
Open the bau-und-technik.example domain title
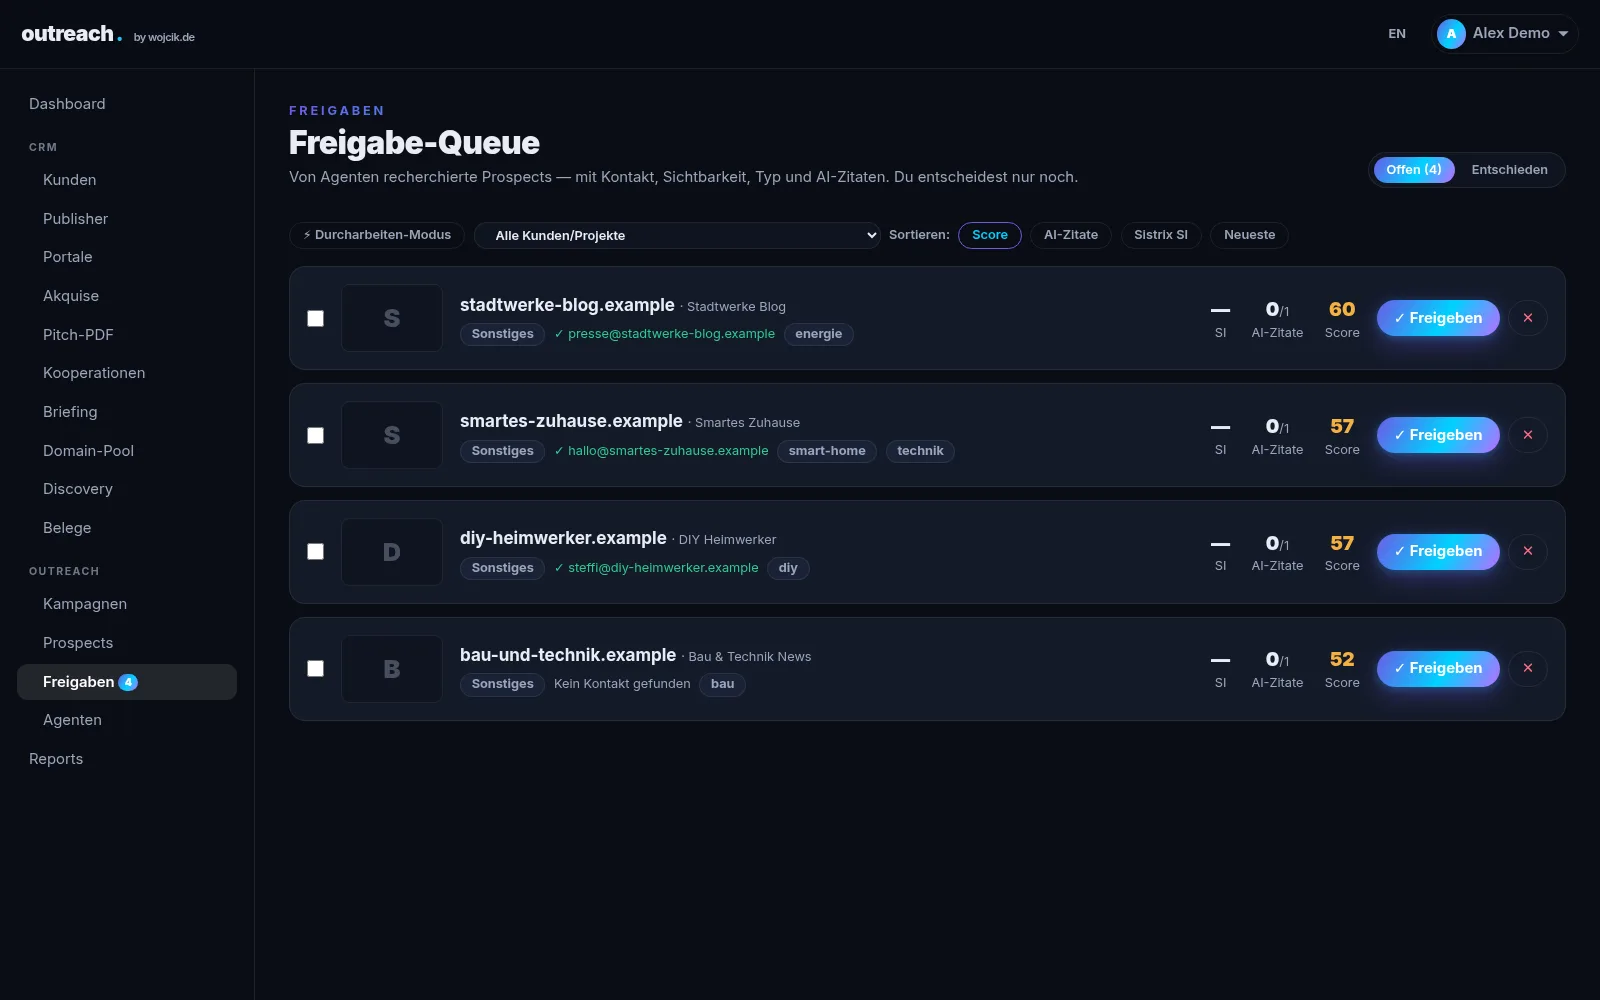[x=568, y=655]
